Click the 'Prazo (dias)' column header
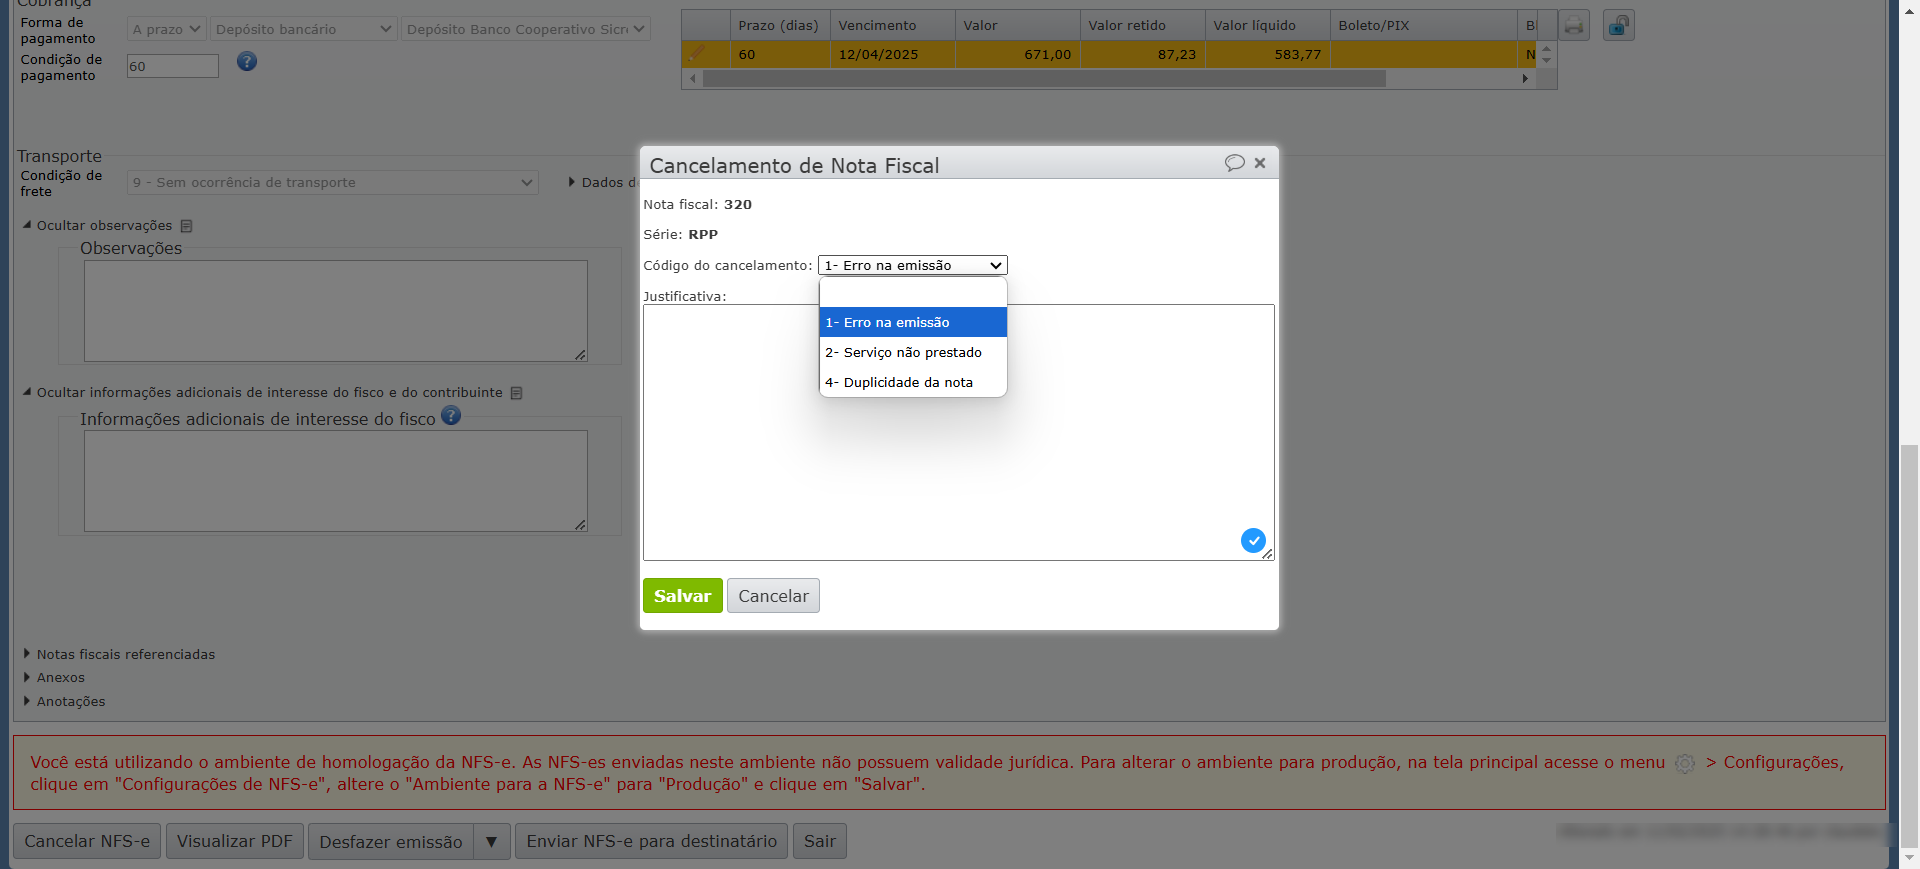The height and width of the screenshot is (869, 1920). click(780, 26)
